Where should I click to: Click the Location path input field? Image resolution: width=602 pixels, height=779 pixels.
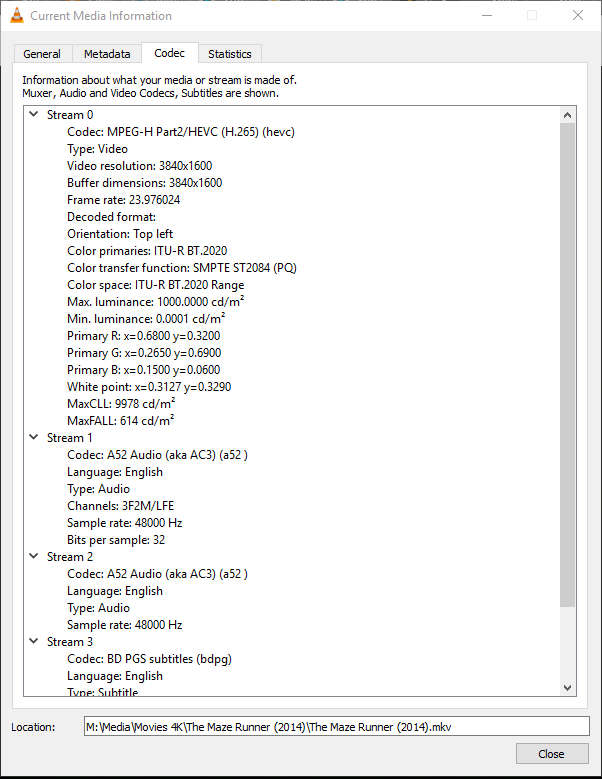(337, 726)
